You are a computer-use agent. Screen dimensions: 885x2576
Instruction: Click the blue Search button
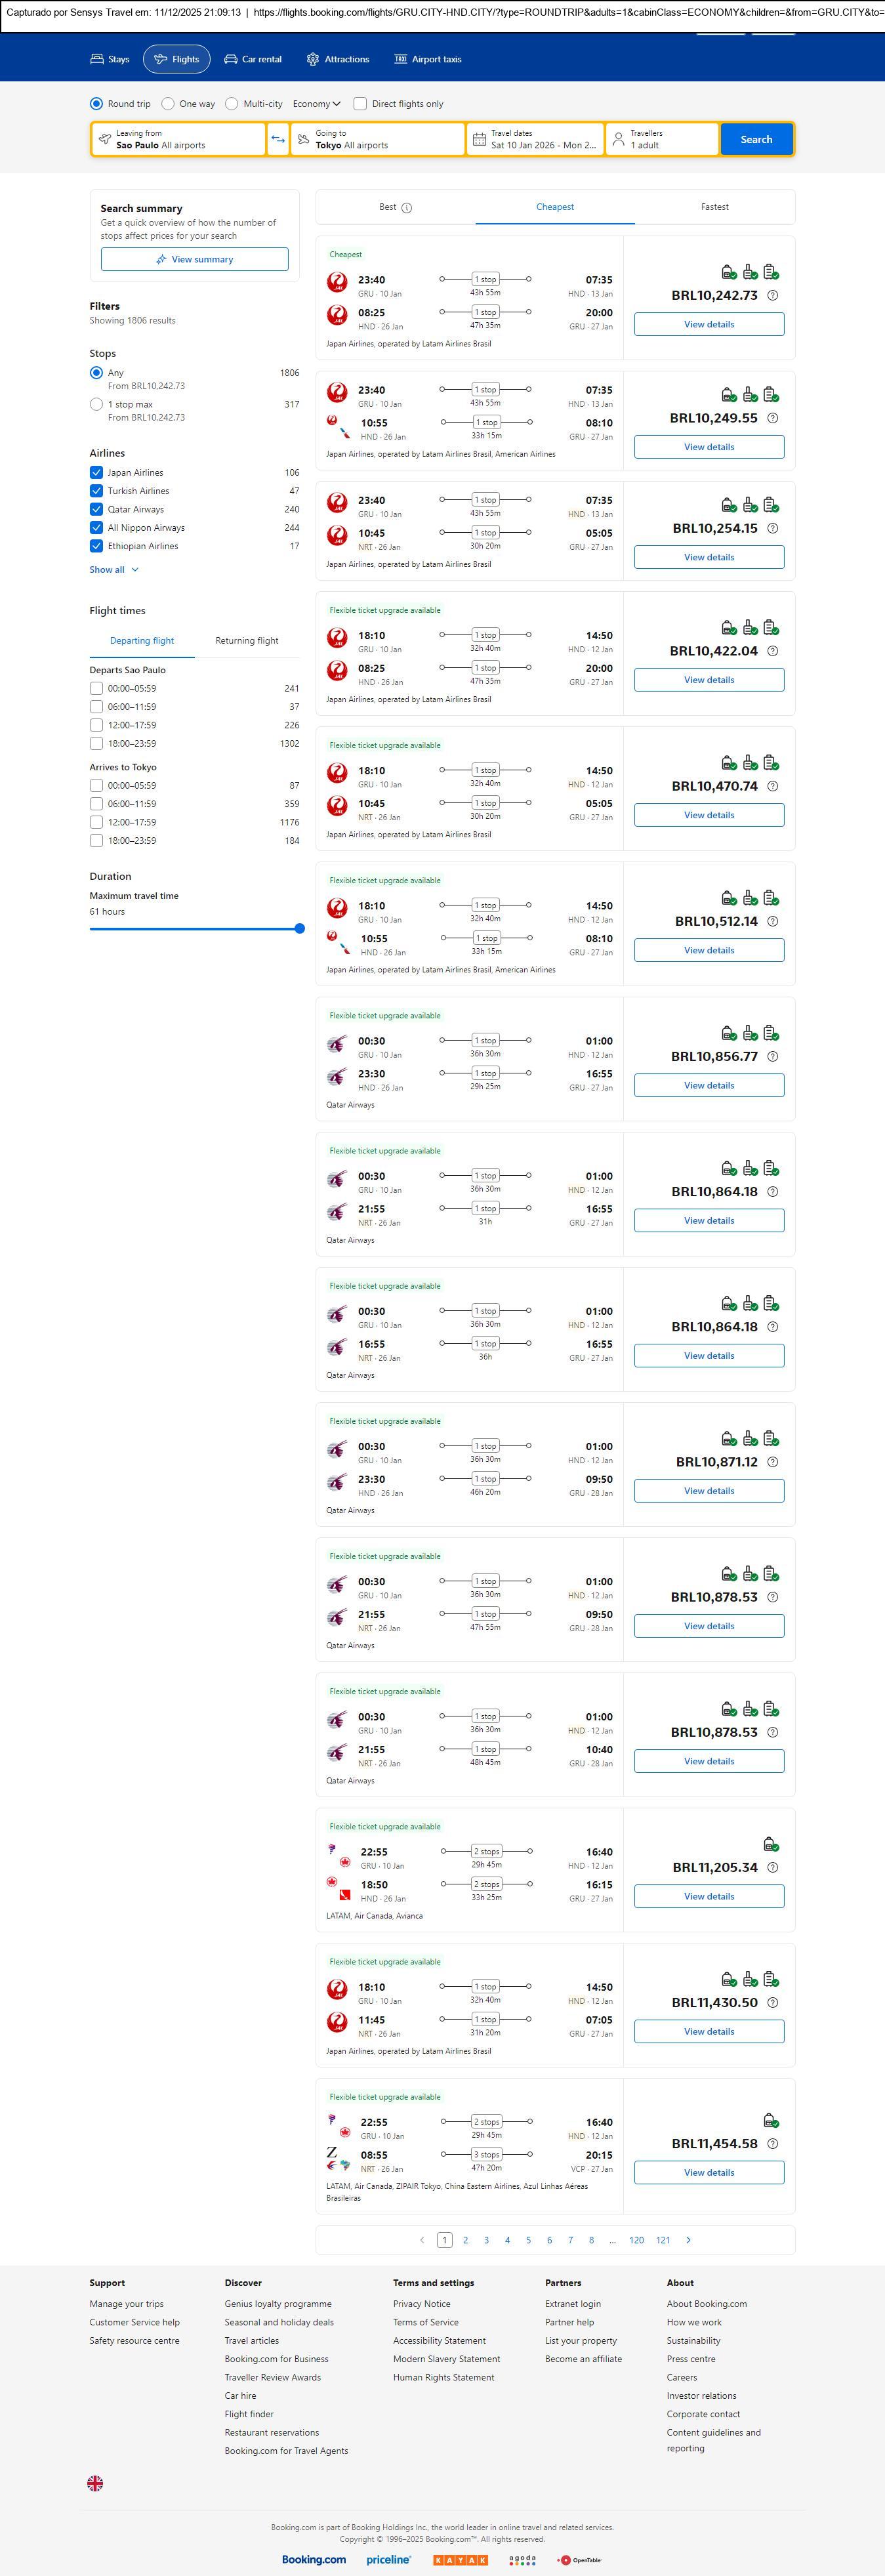pos(756,139)
